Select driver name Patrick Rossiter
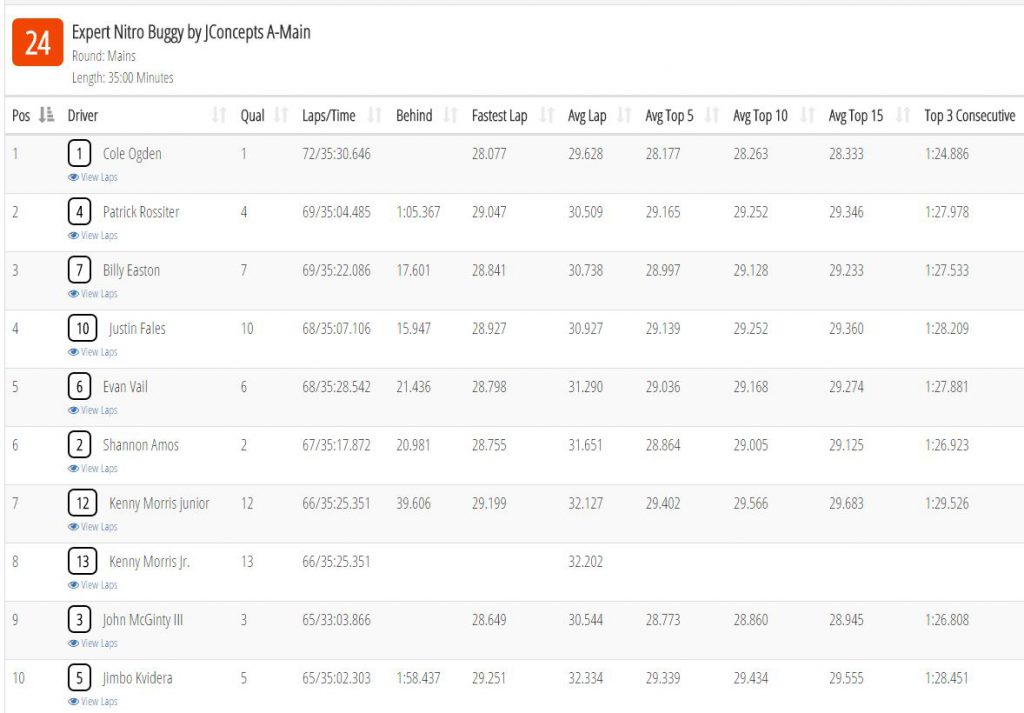The height and width of the screenshot is (713, 1024). 141,212
